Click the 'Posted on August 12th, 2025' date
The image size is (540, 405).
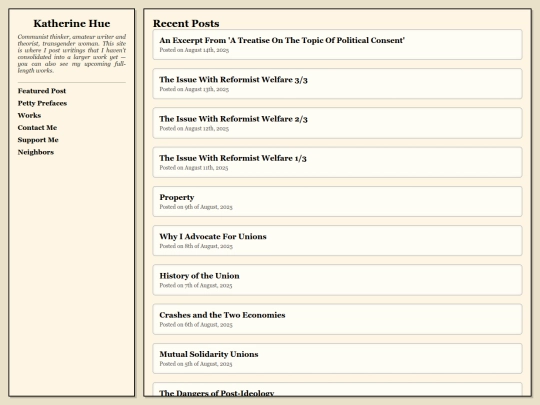[x=194, y=128]
